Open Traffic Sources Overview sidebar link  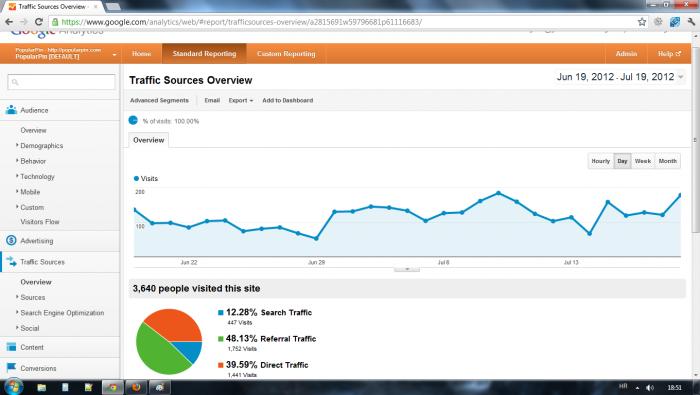coord(36,282)
